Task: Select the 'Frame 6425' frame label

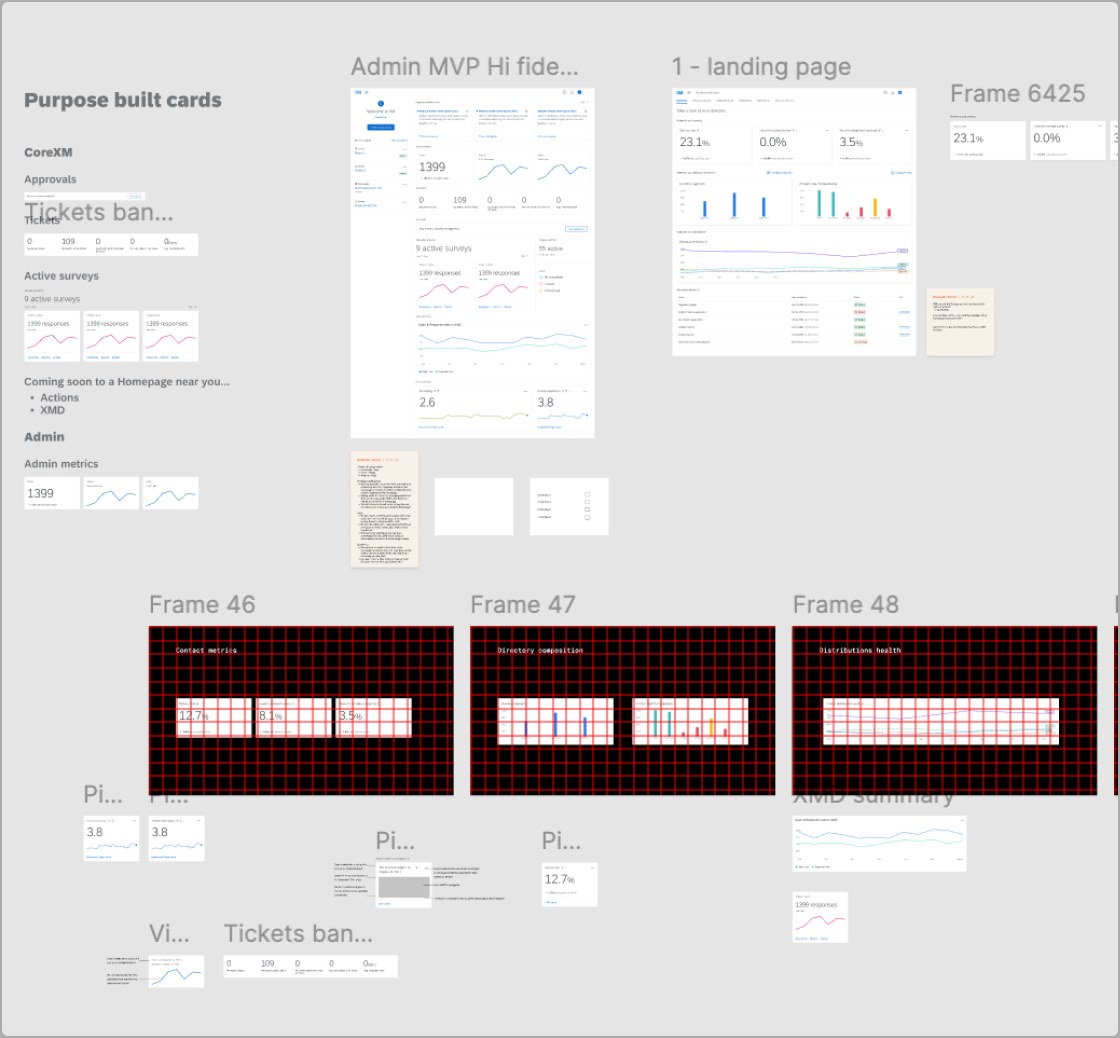Action: point(1017,94)
